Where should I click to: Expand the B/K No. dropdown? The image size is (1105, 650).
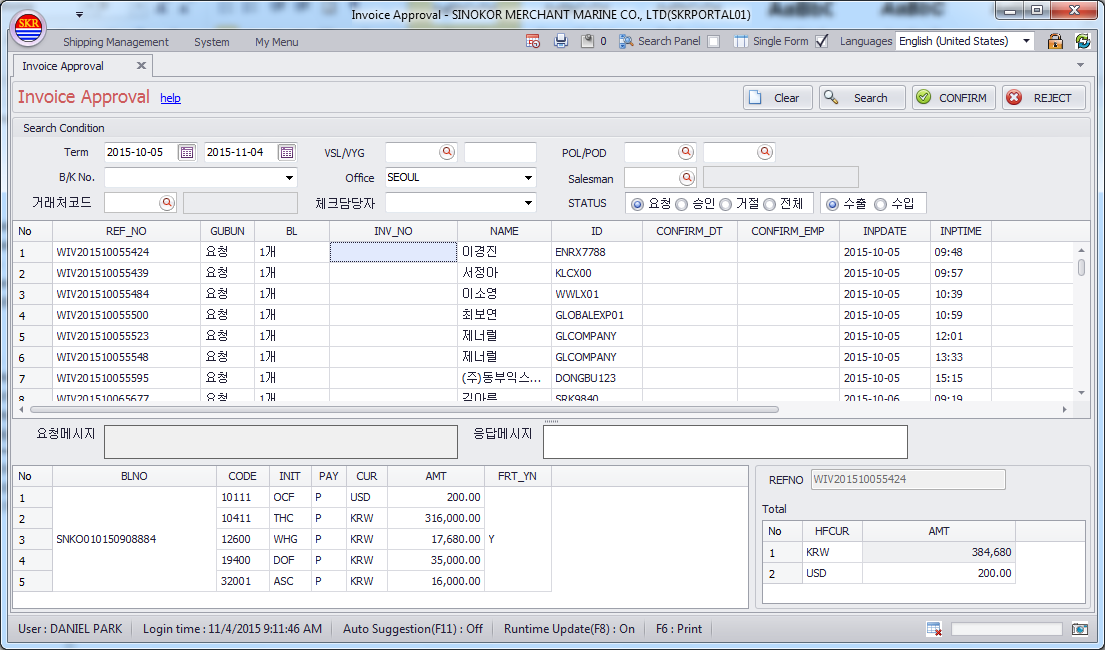click(290, 178)
